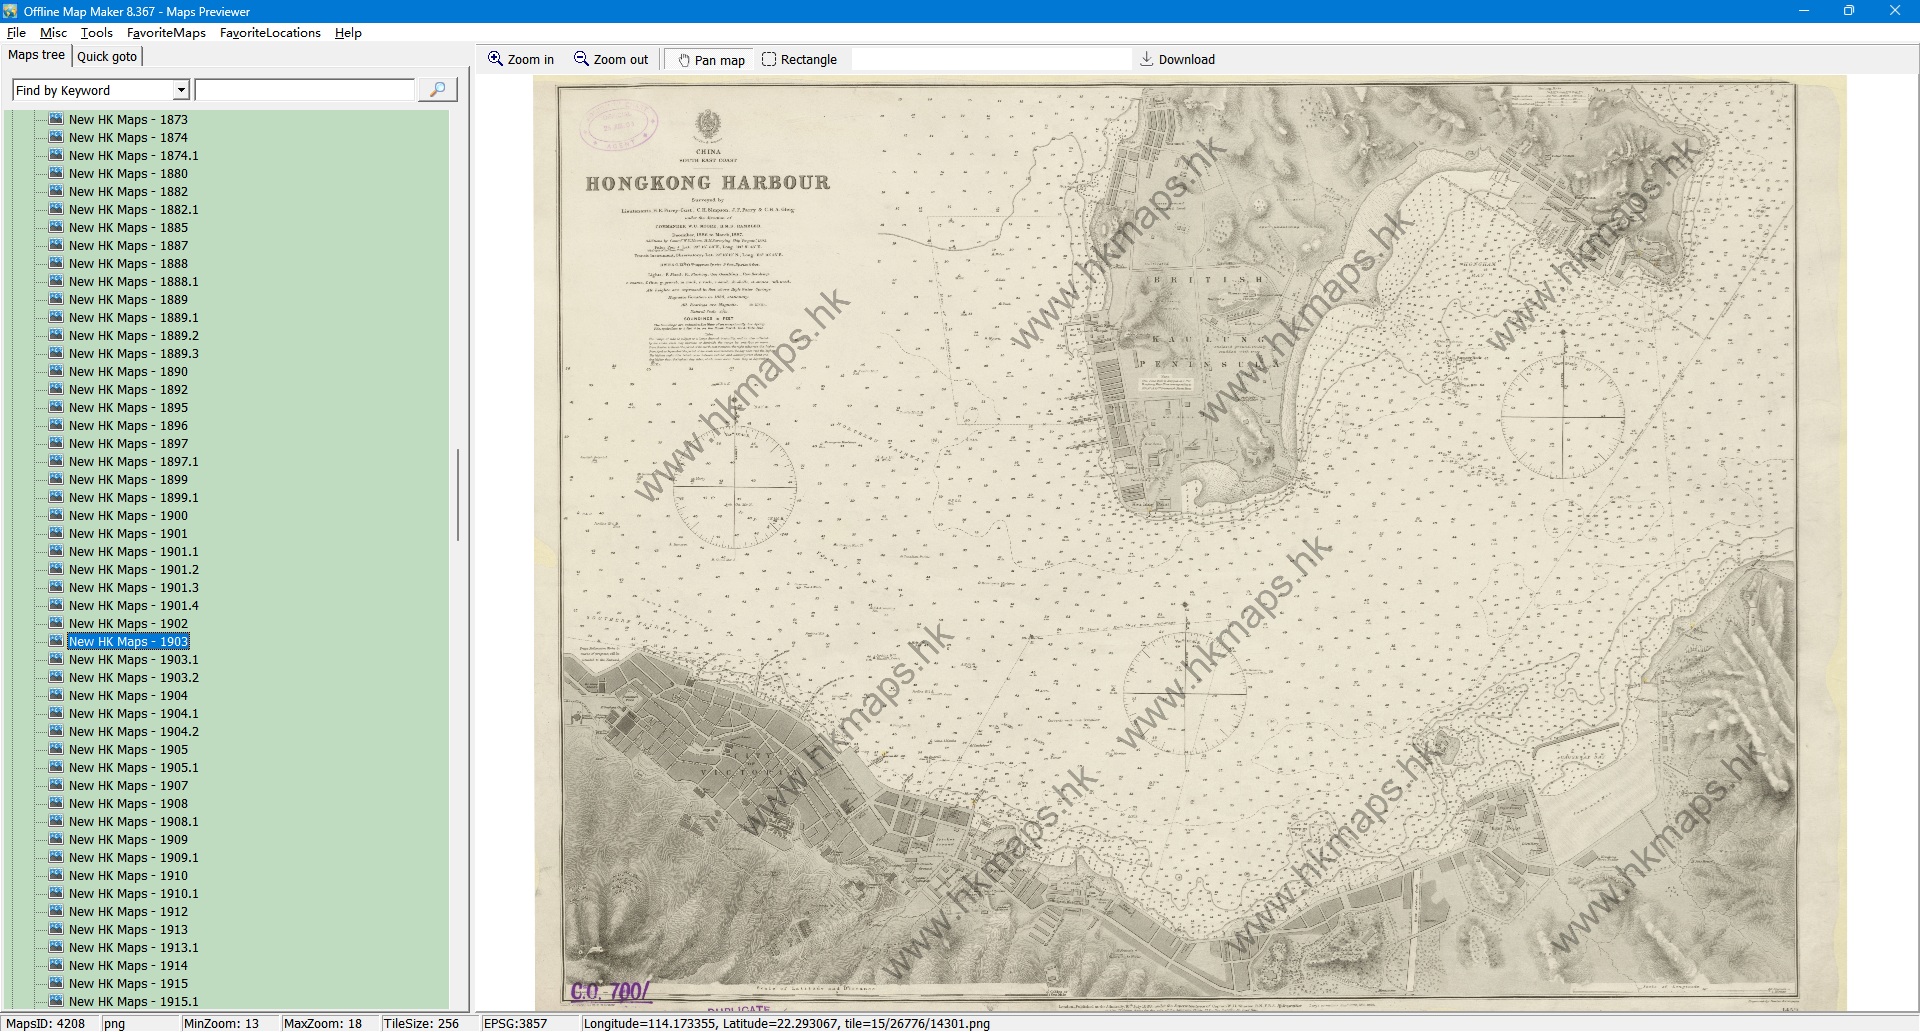Click the keyword search text field
The height and width of the screenshot is (1032, 1920).
[305, 90]
